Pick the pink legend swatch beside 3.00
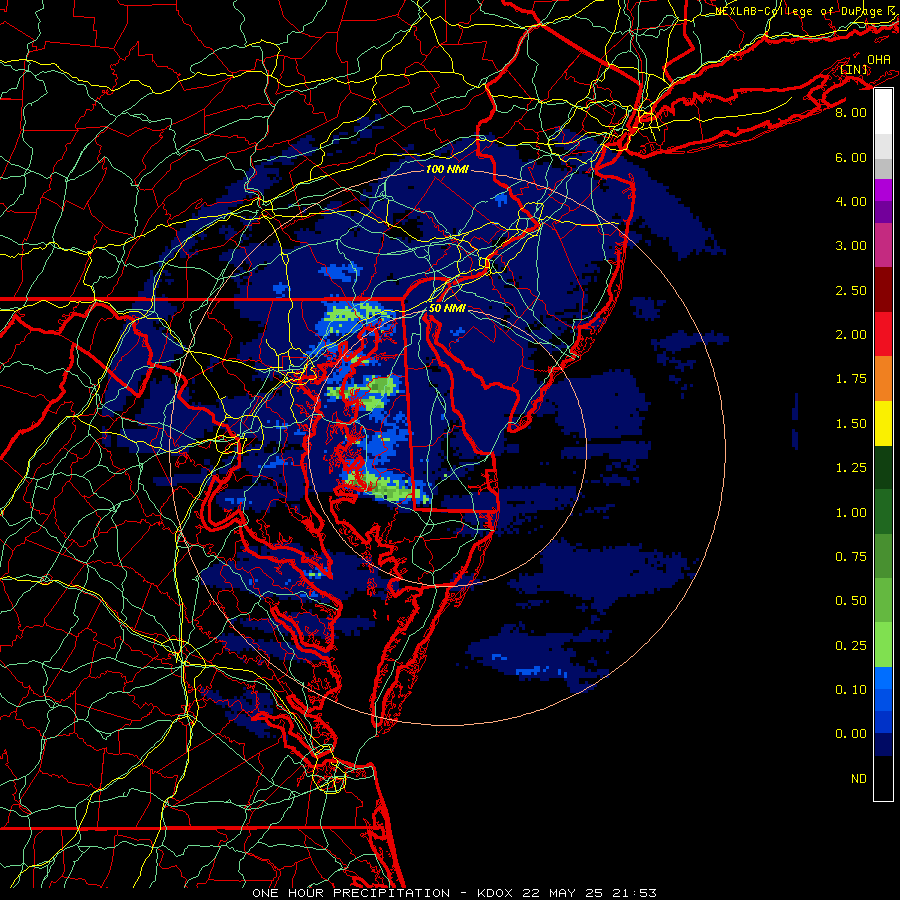This screenshot has height=900, width=900. [x=883, y=246]
